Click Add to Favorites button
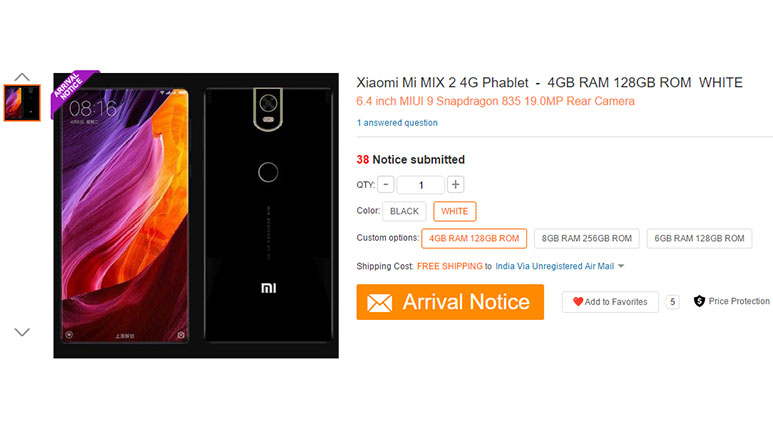773x441 pixels. coord(610,302)
